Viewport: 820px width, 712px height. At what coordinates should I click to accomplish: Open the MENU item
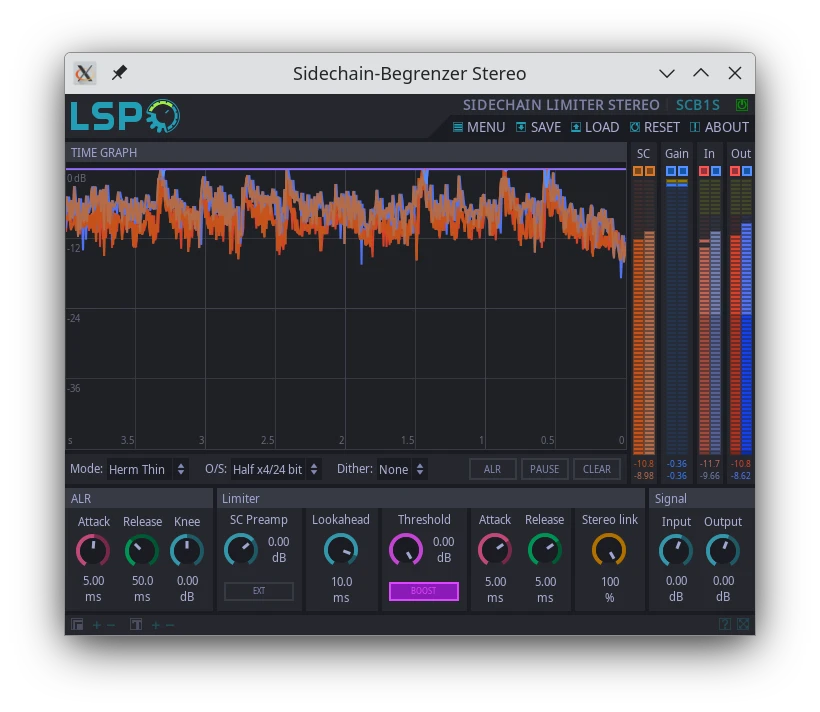(x=478, y=127)
